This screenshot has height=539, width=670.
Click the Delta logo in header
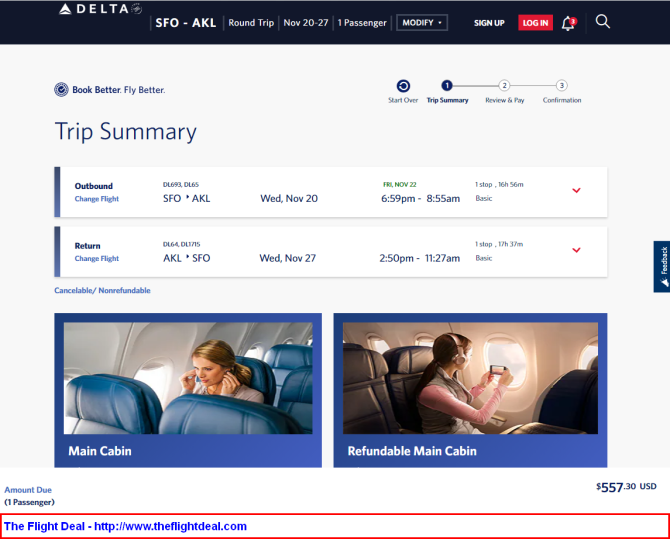coord(100,9)
